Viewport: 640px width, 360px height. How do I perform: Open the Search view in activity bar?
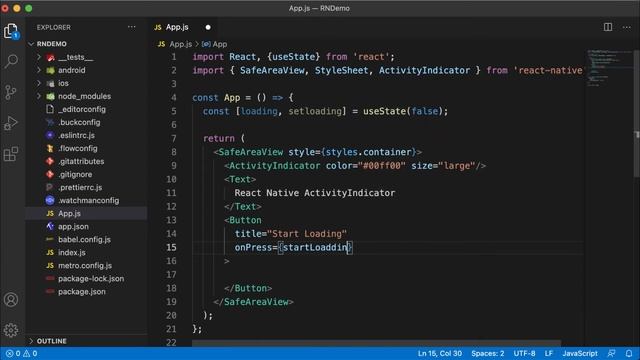11,61
